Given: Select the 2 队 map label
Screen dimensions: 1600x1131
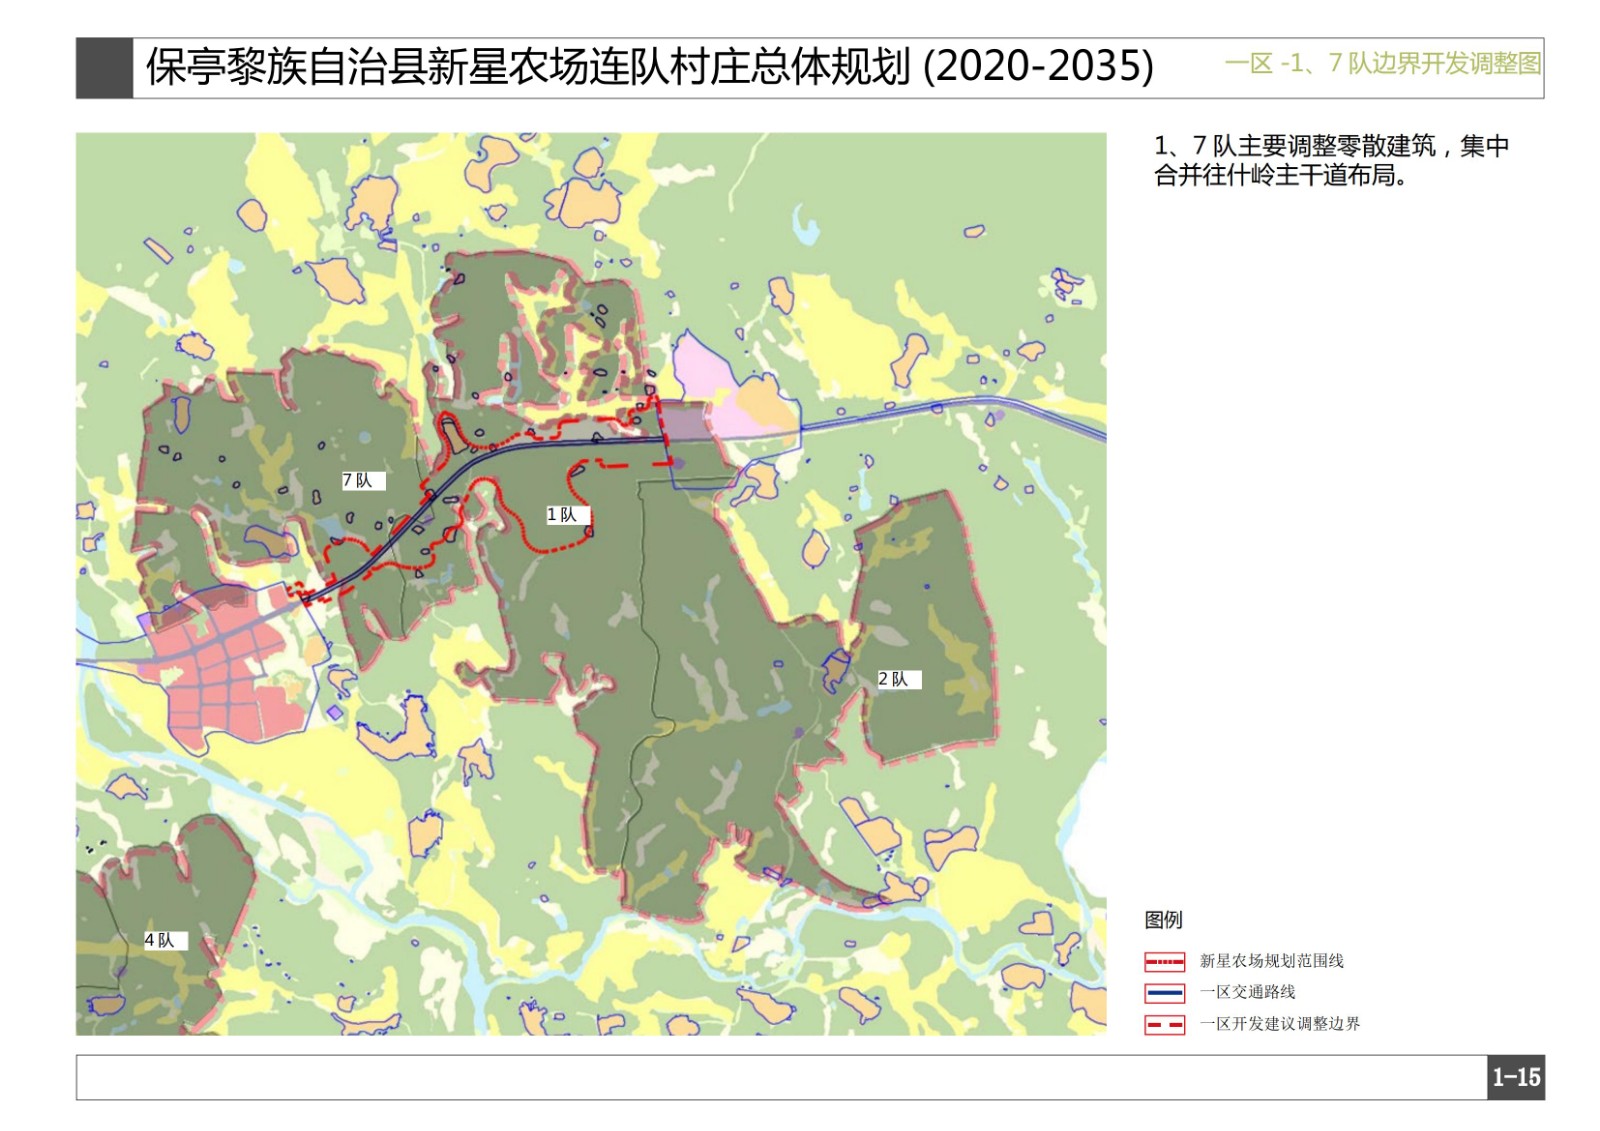Looking at the screenshot, I should coord(894,679).
